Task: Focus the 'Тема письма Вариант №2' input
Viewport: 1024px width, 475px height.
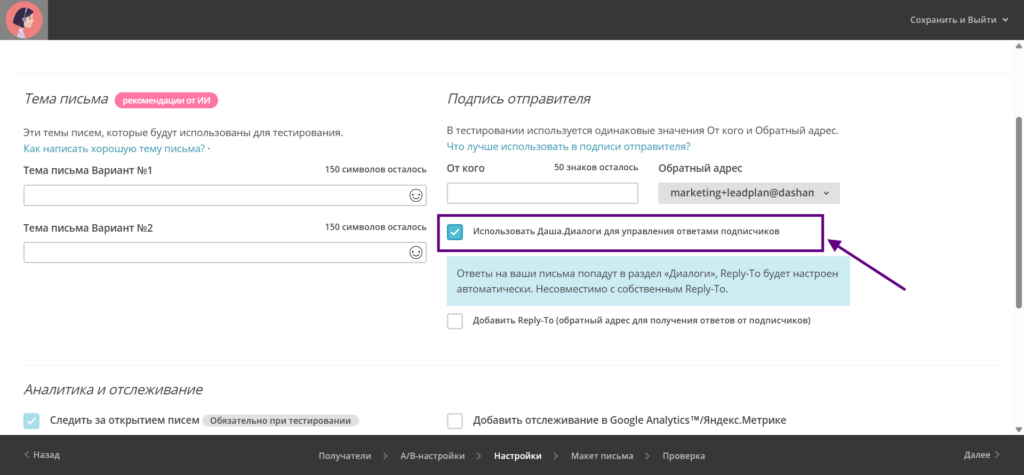Action: tap(225, 252)
